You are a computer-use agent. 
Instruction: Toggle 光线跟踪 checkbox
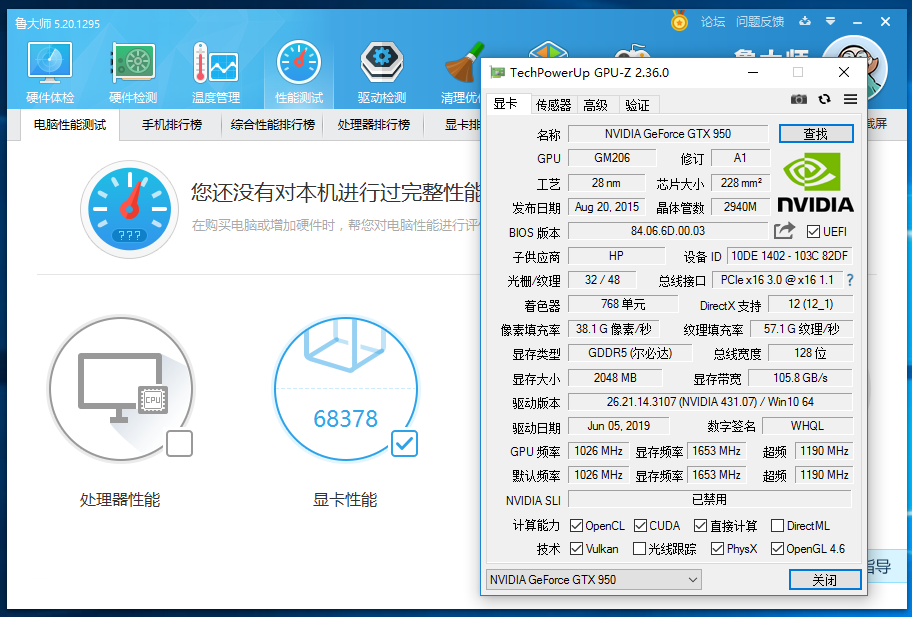coord(639,548)
